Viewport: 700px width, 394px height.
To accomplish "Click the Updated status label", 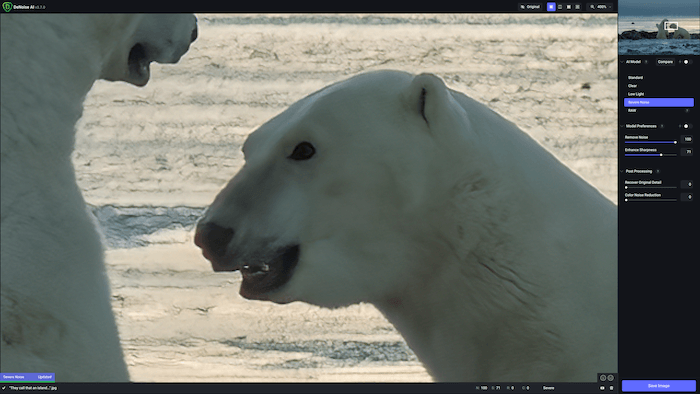I will 45,377.
